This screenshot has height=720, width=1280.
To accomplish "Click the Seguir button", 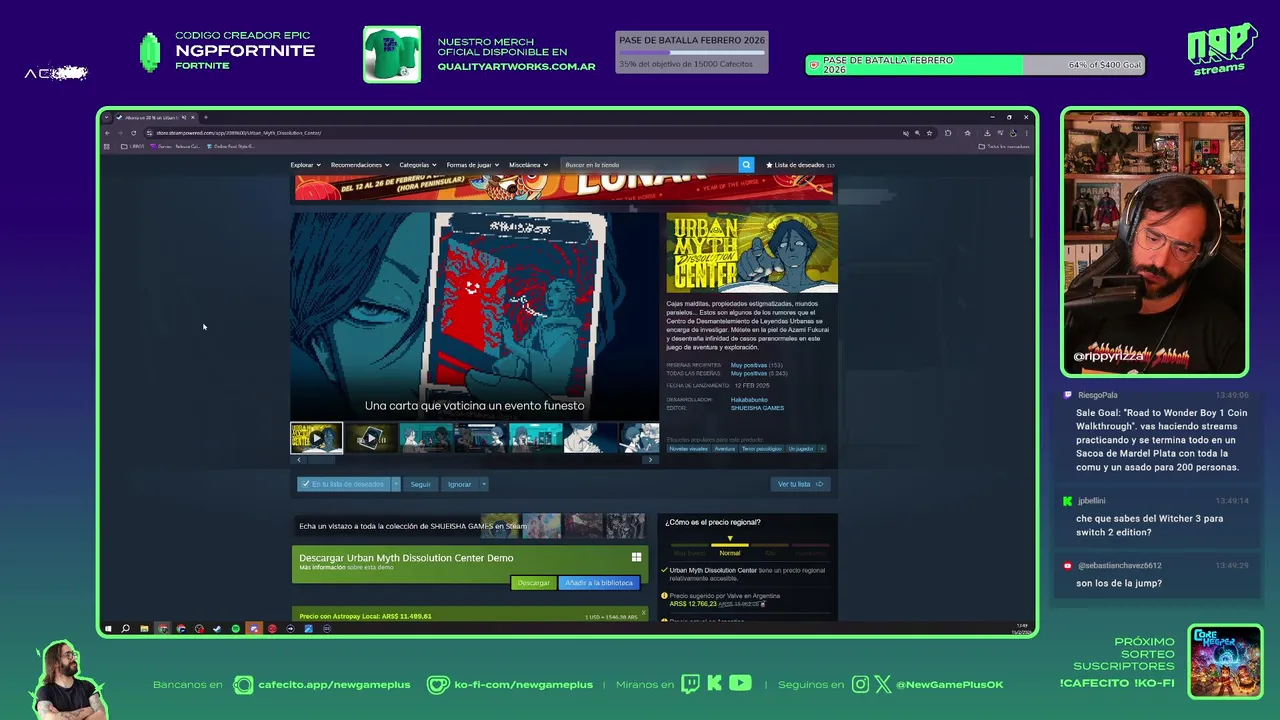I will pyautogui.click(x=420, y=484).
